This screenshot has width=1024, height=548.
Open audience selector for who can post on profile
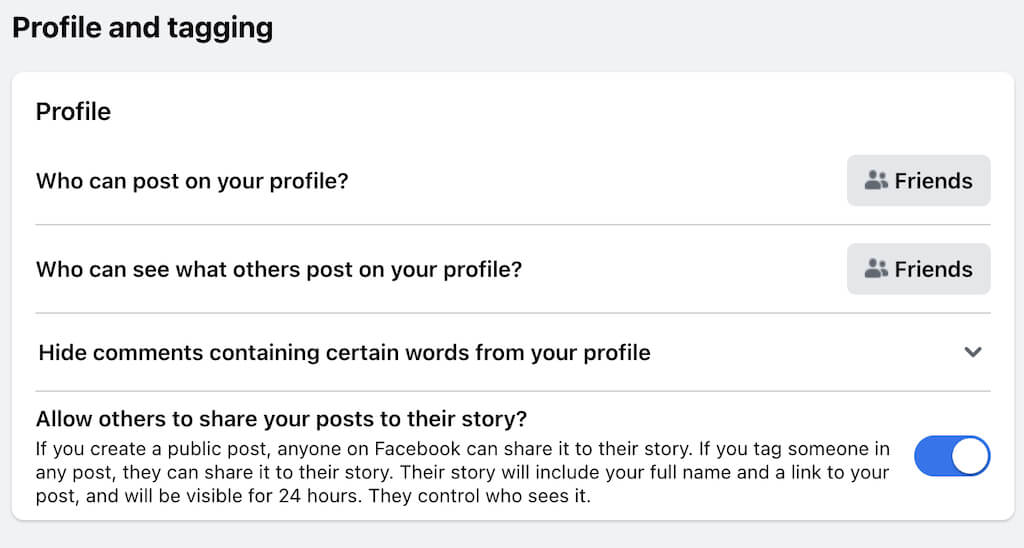tap(918, 180)
